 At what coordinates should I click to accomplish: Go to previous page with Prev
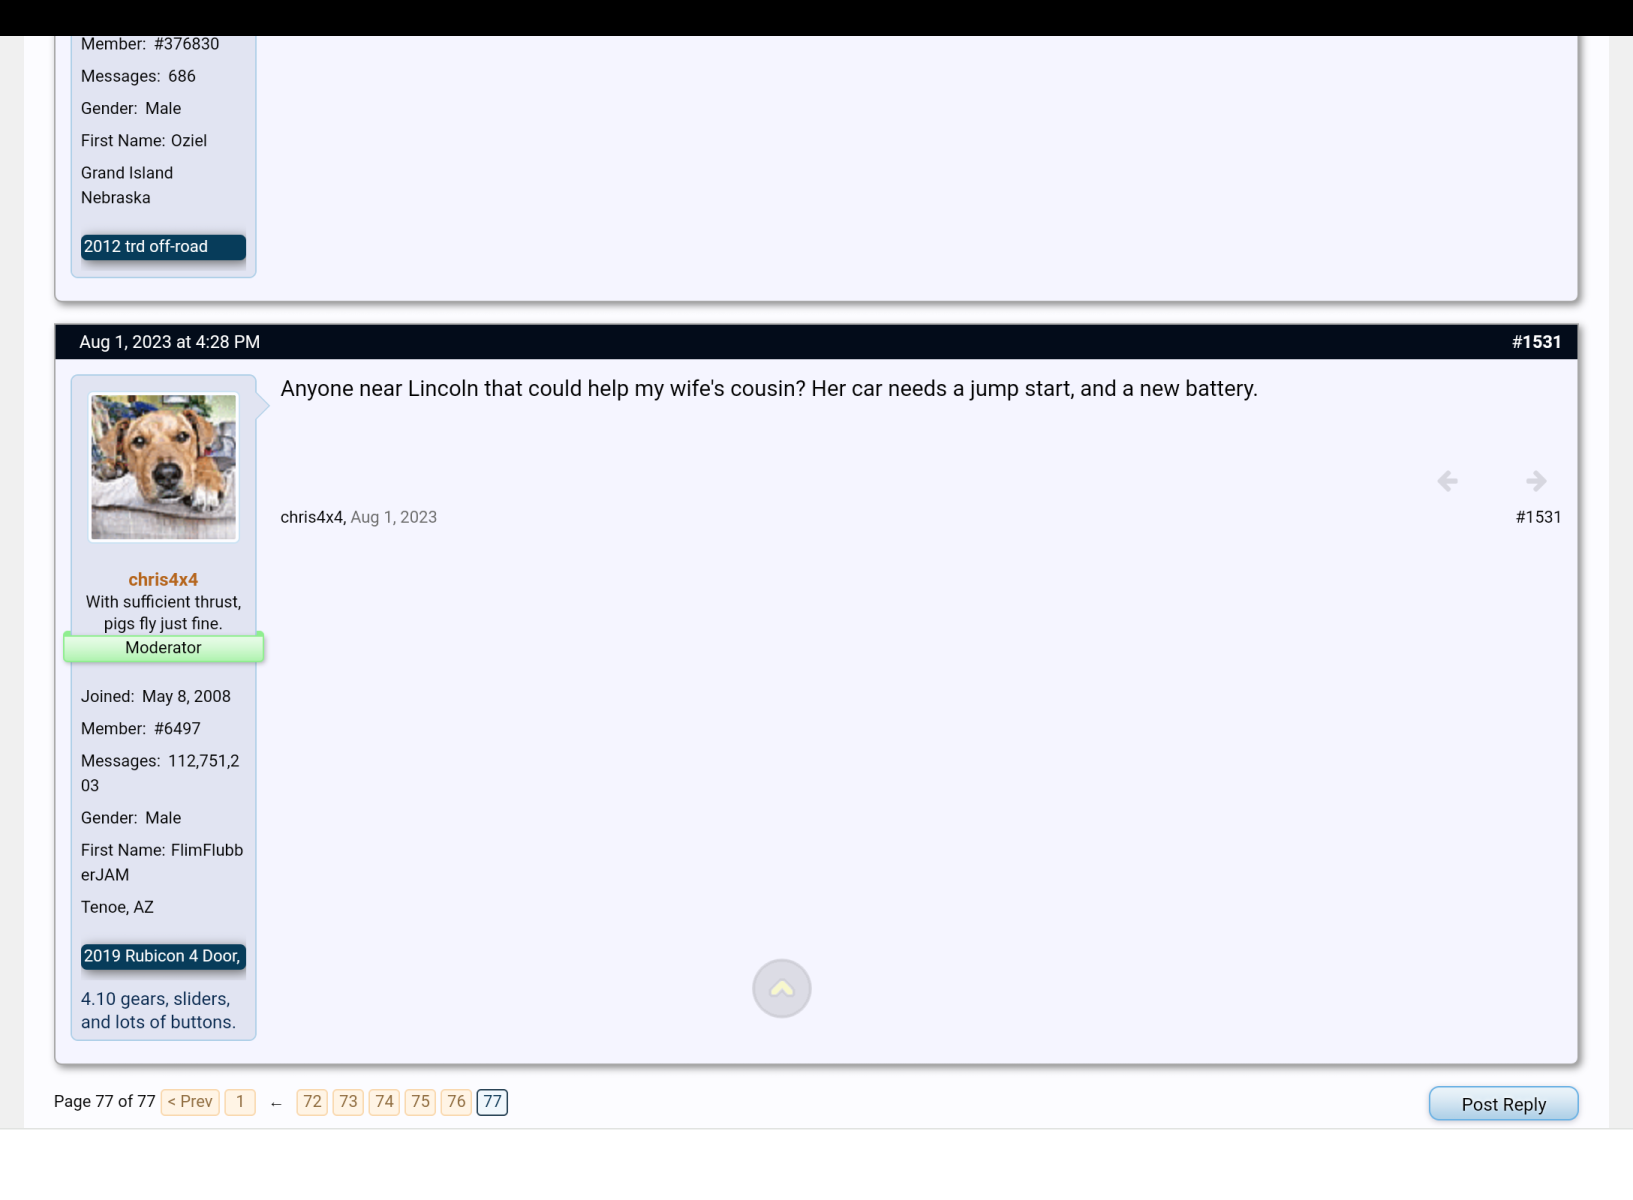[190, 1102]
